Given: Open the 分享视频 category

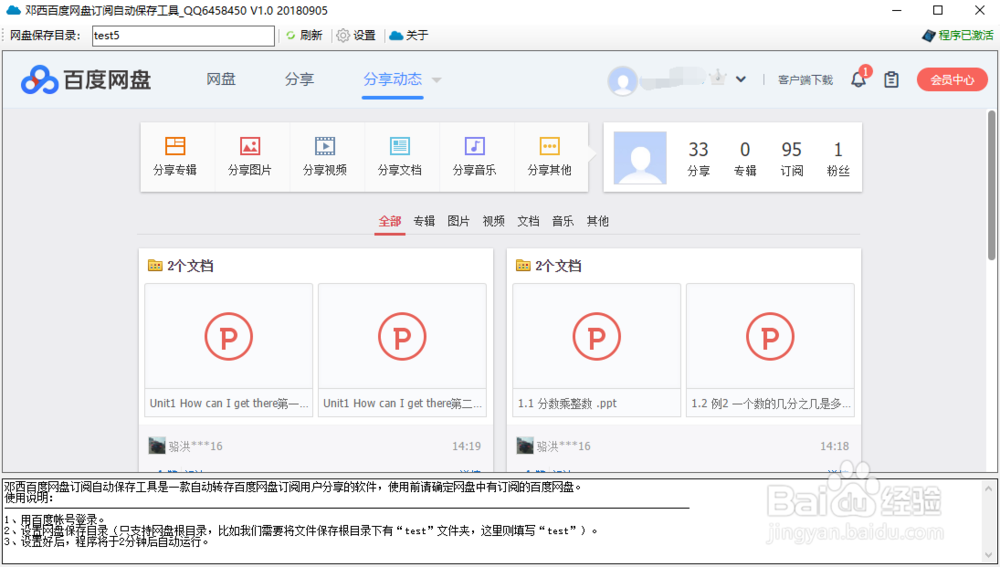Looking at the screenshot, I should coord(325,157).
